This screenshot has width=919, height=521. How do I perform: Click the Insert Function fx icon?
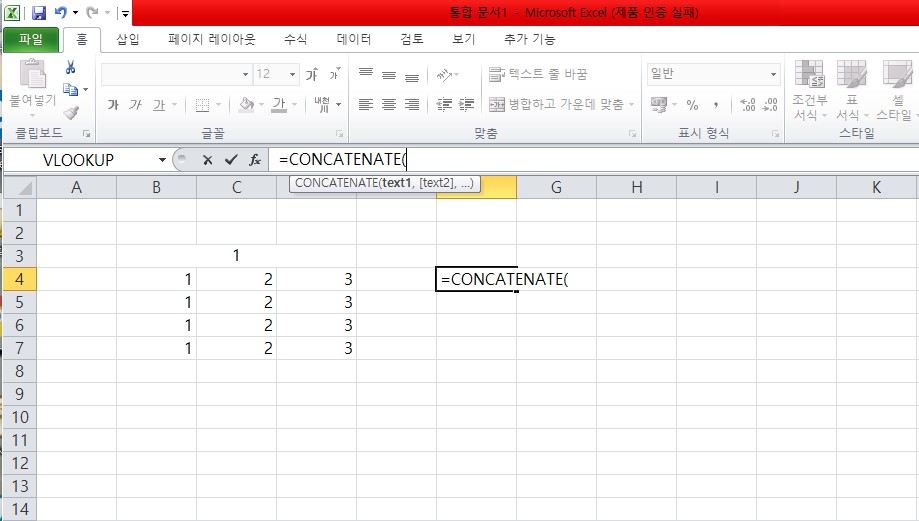(x=255, y=159)
